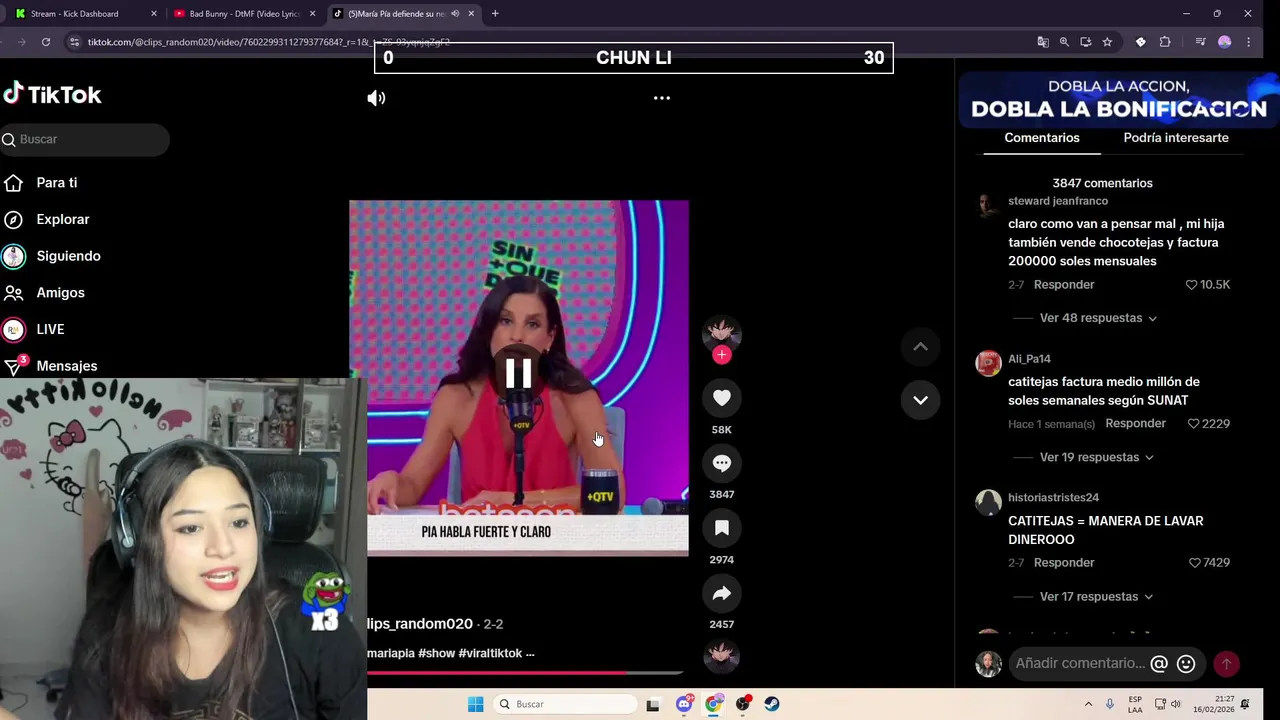Switch to Podría interesarte tab
Viewport: 1280px width, 720px height.
(x=1176, y=138)
